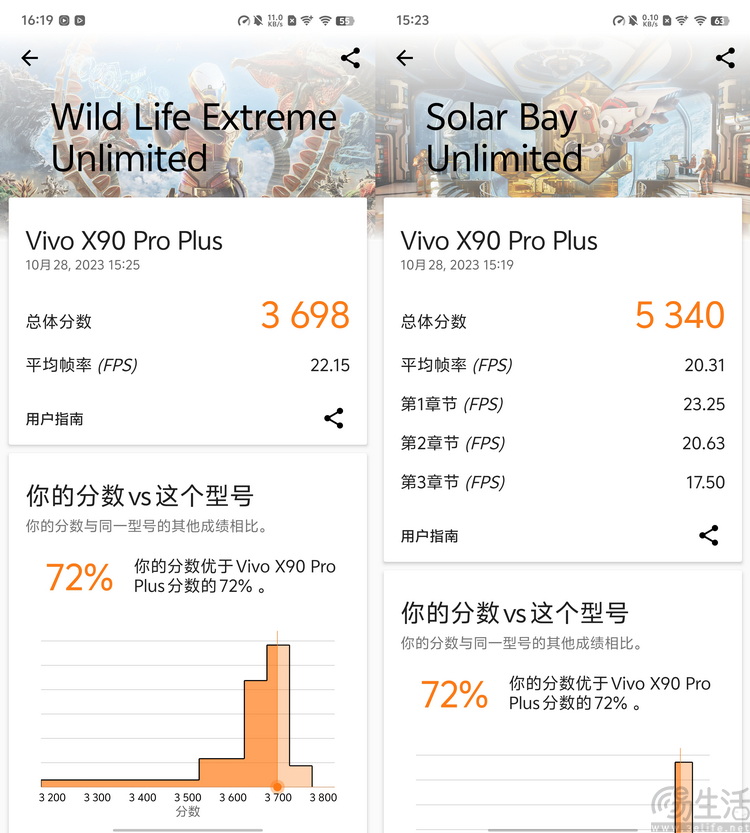Viewport: 750px width, 833px height.
Task: Tap muted bell icon in right status bar
Action: 633,21
